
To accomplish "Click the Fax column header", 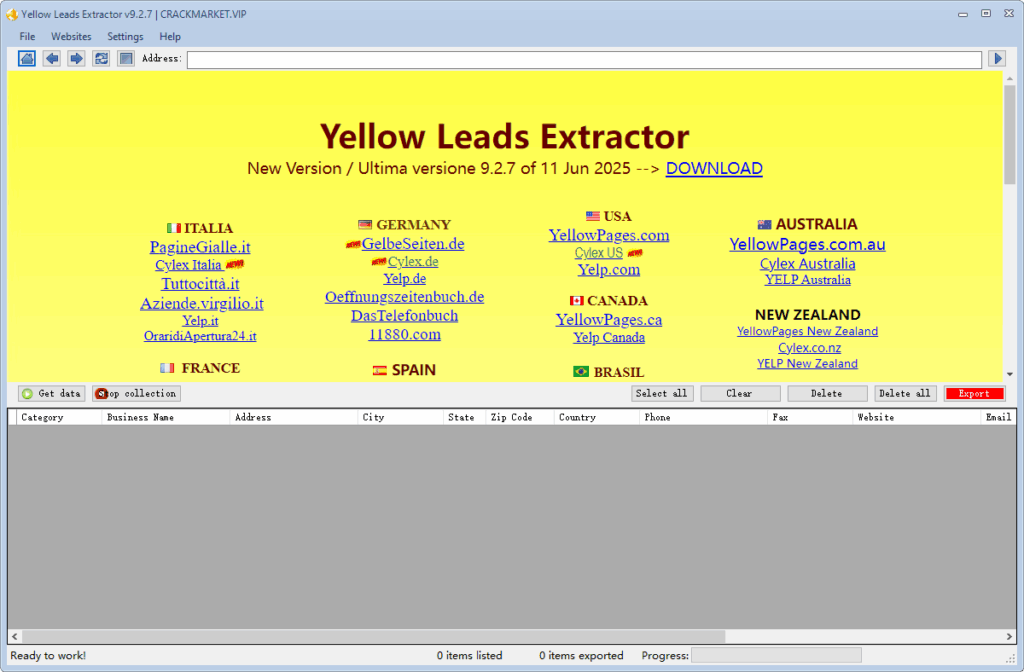I will coord(810,417).
